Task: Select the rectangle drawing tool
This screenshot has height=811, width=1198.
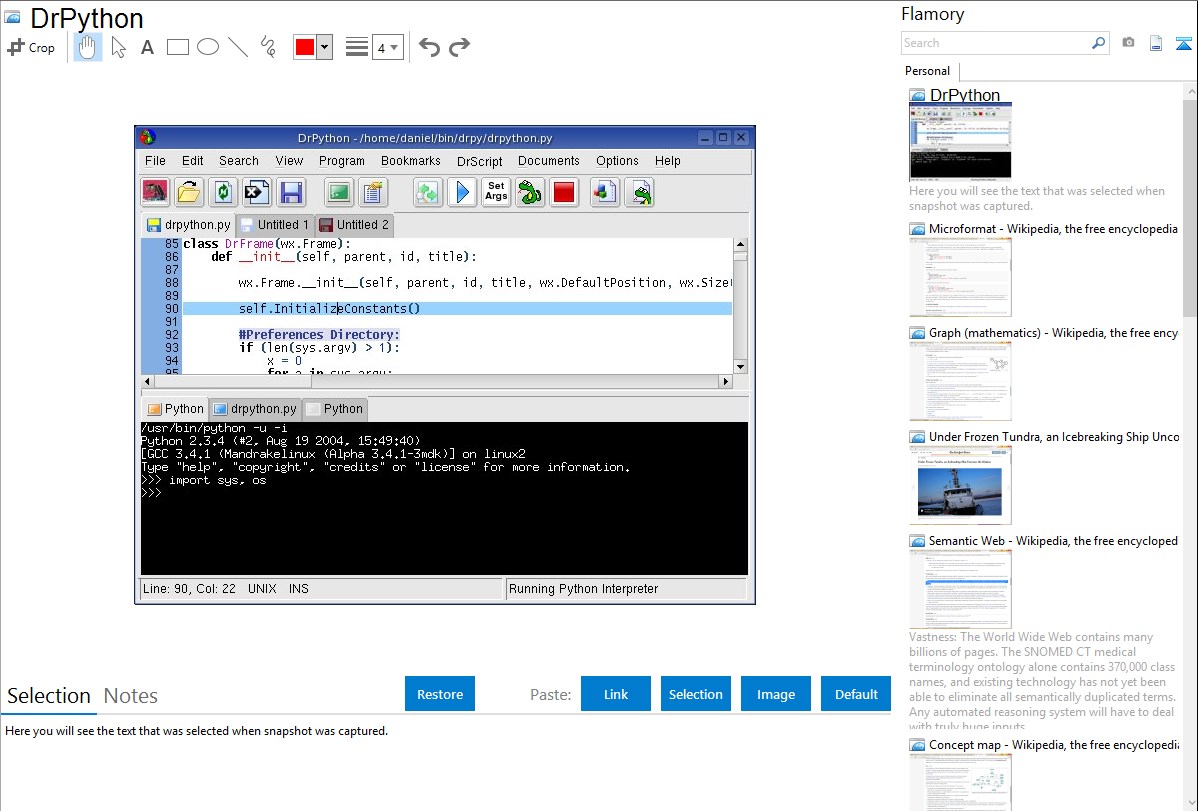Action: (178, 47)
